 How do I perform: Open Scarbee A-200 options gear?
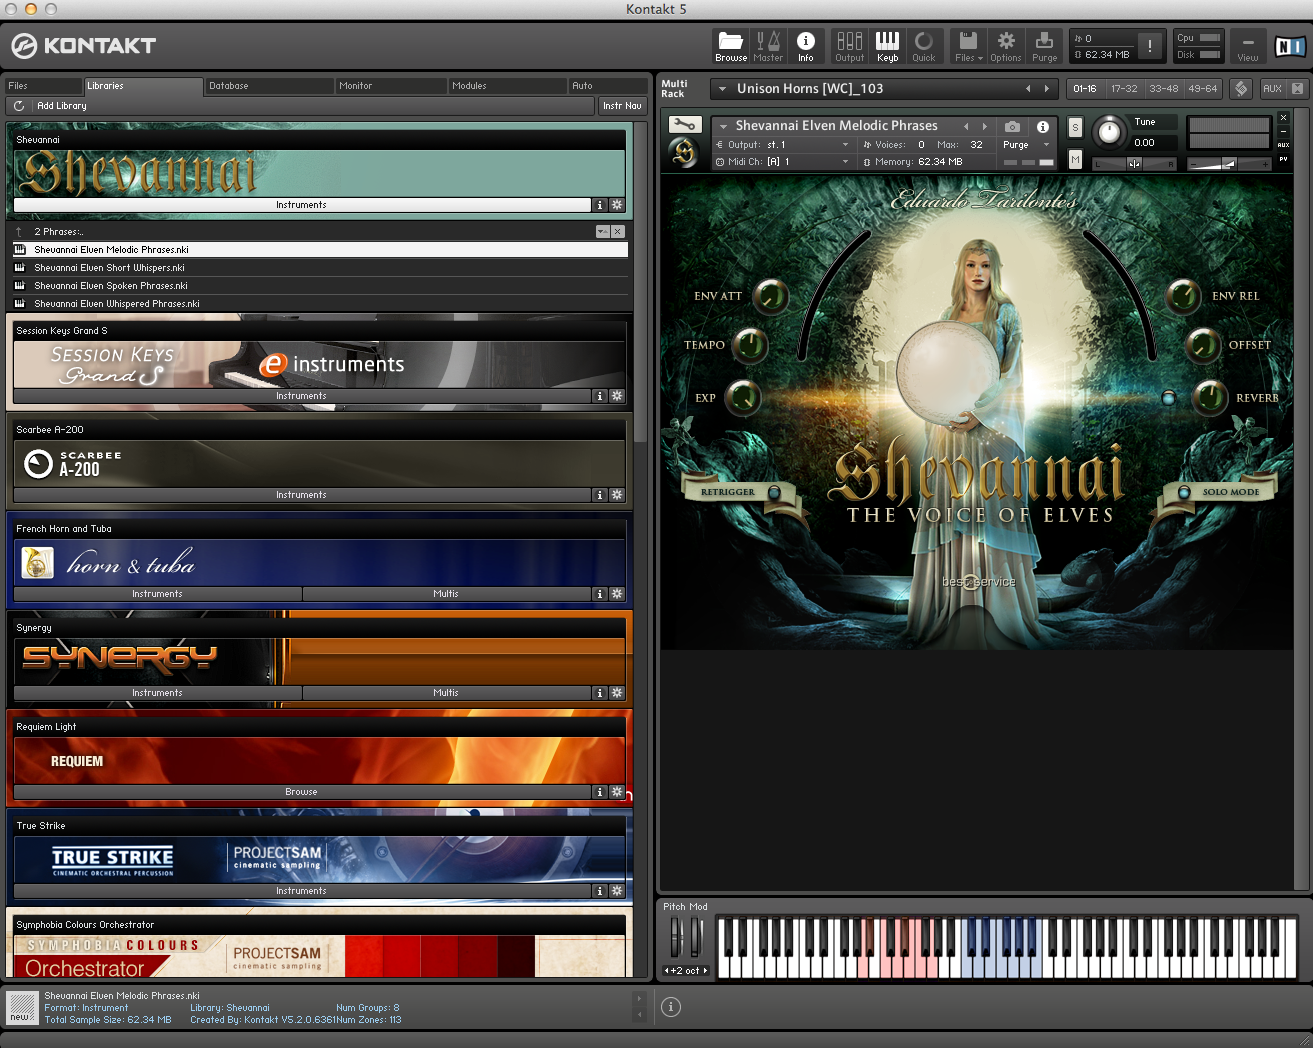(617, 495)
